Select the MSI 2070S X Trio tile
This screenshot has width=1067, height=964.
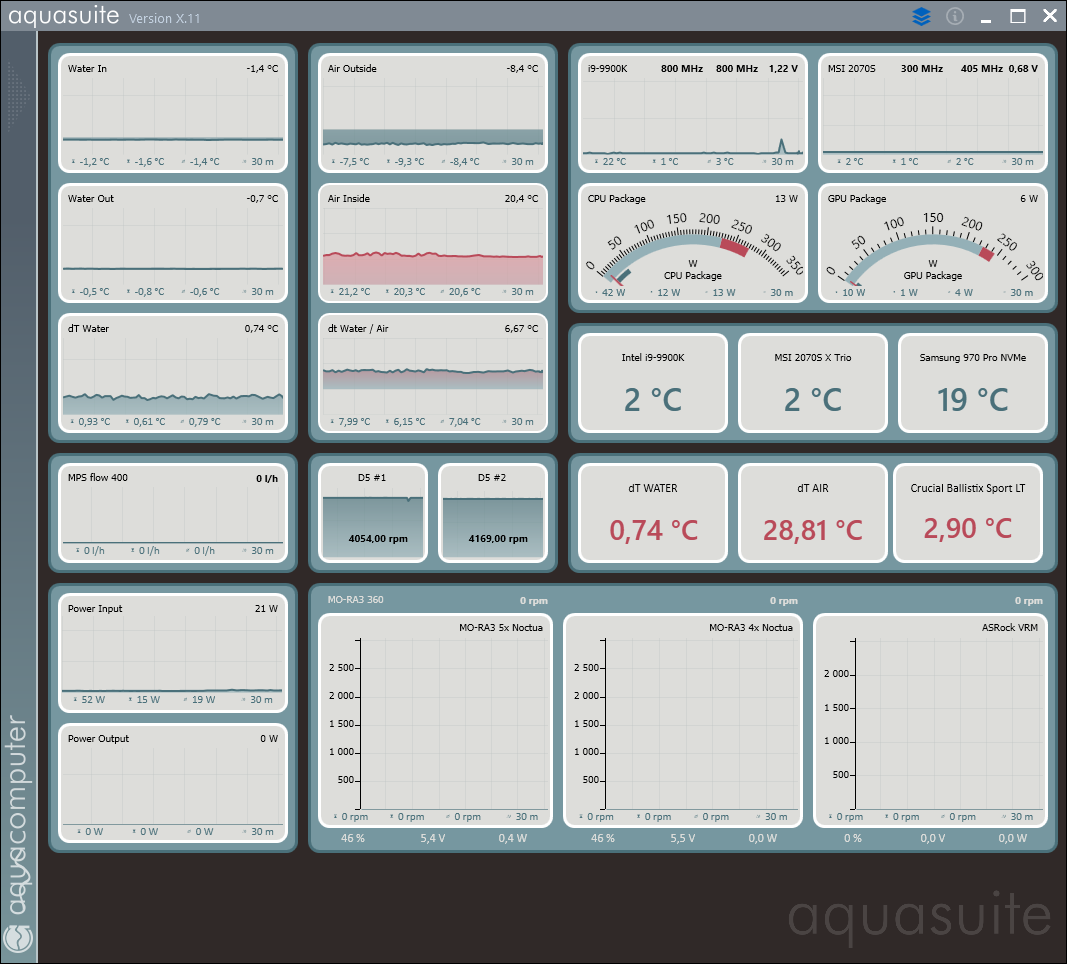(812, 383)
